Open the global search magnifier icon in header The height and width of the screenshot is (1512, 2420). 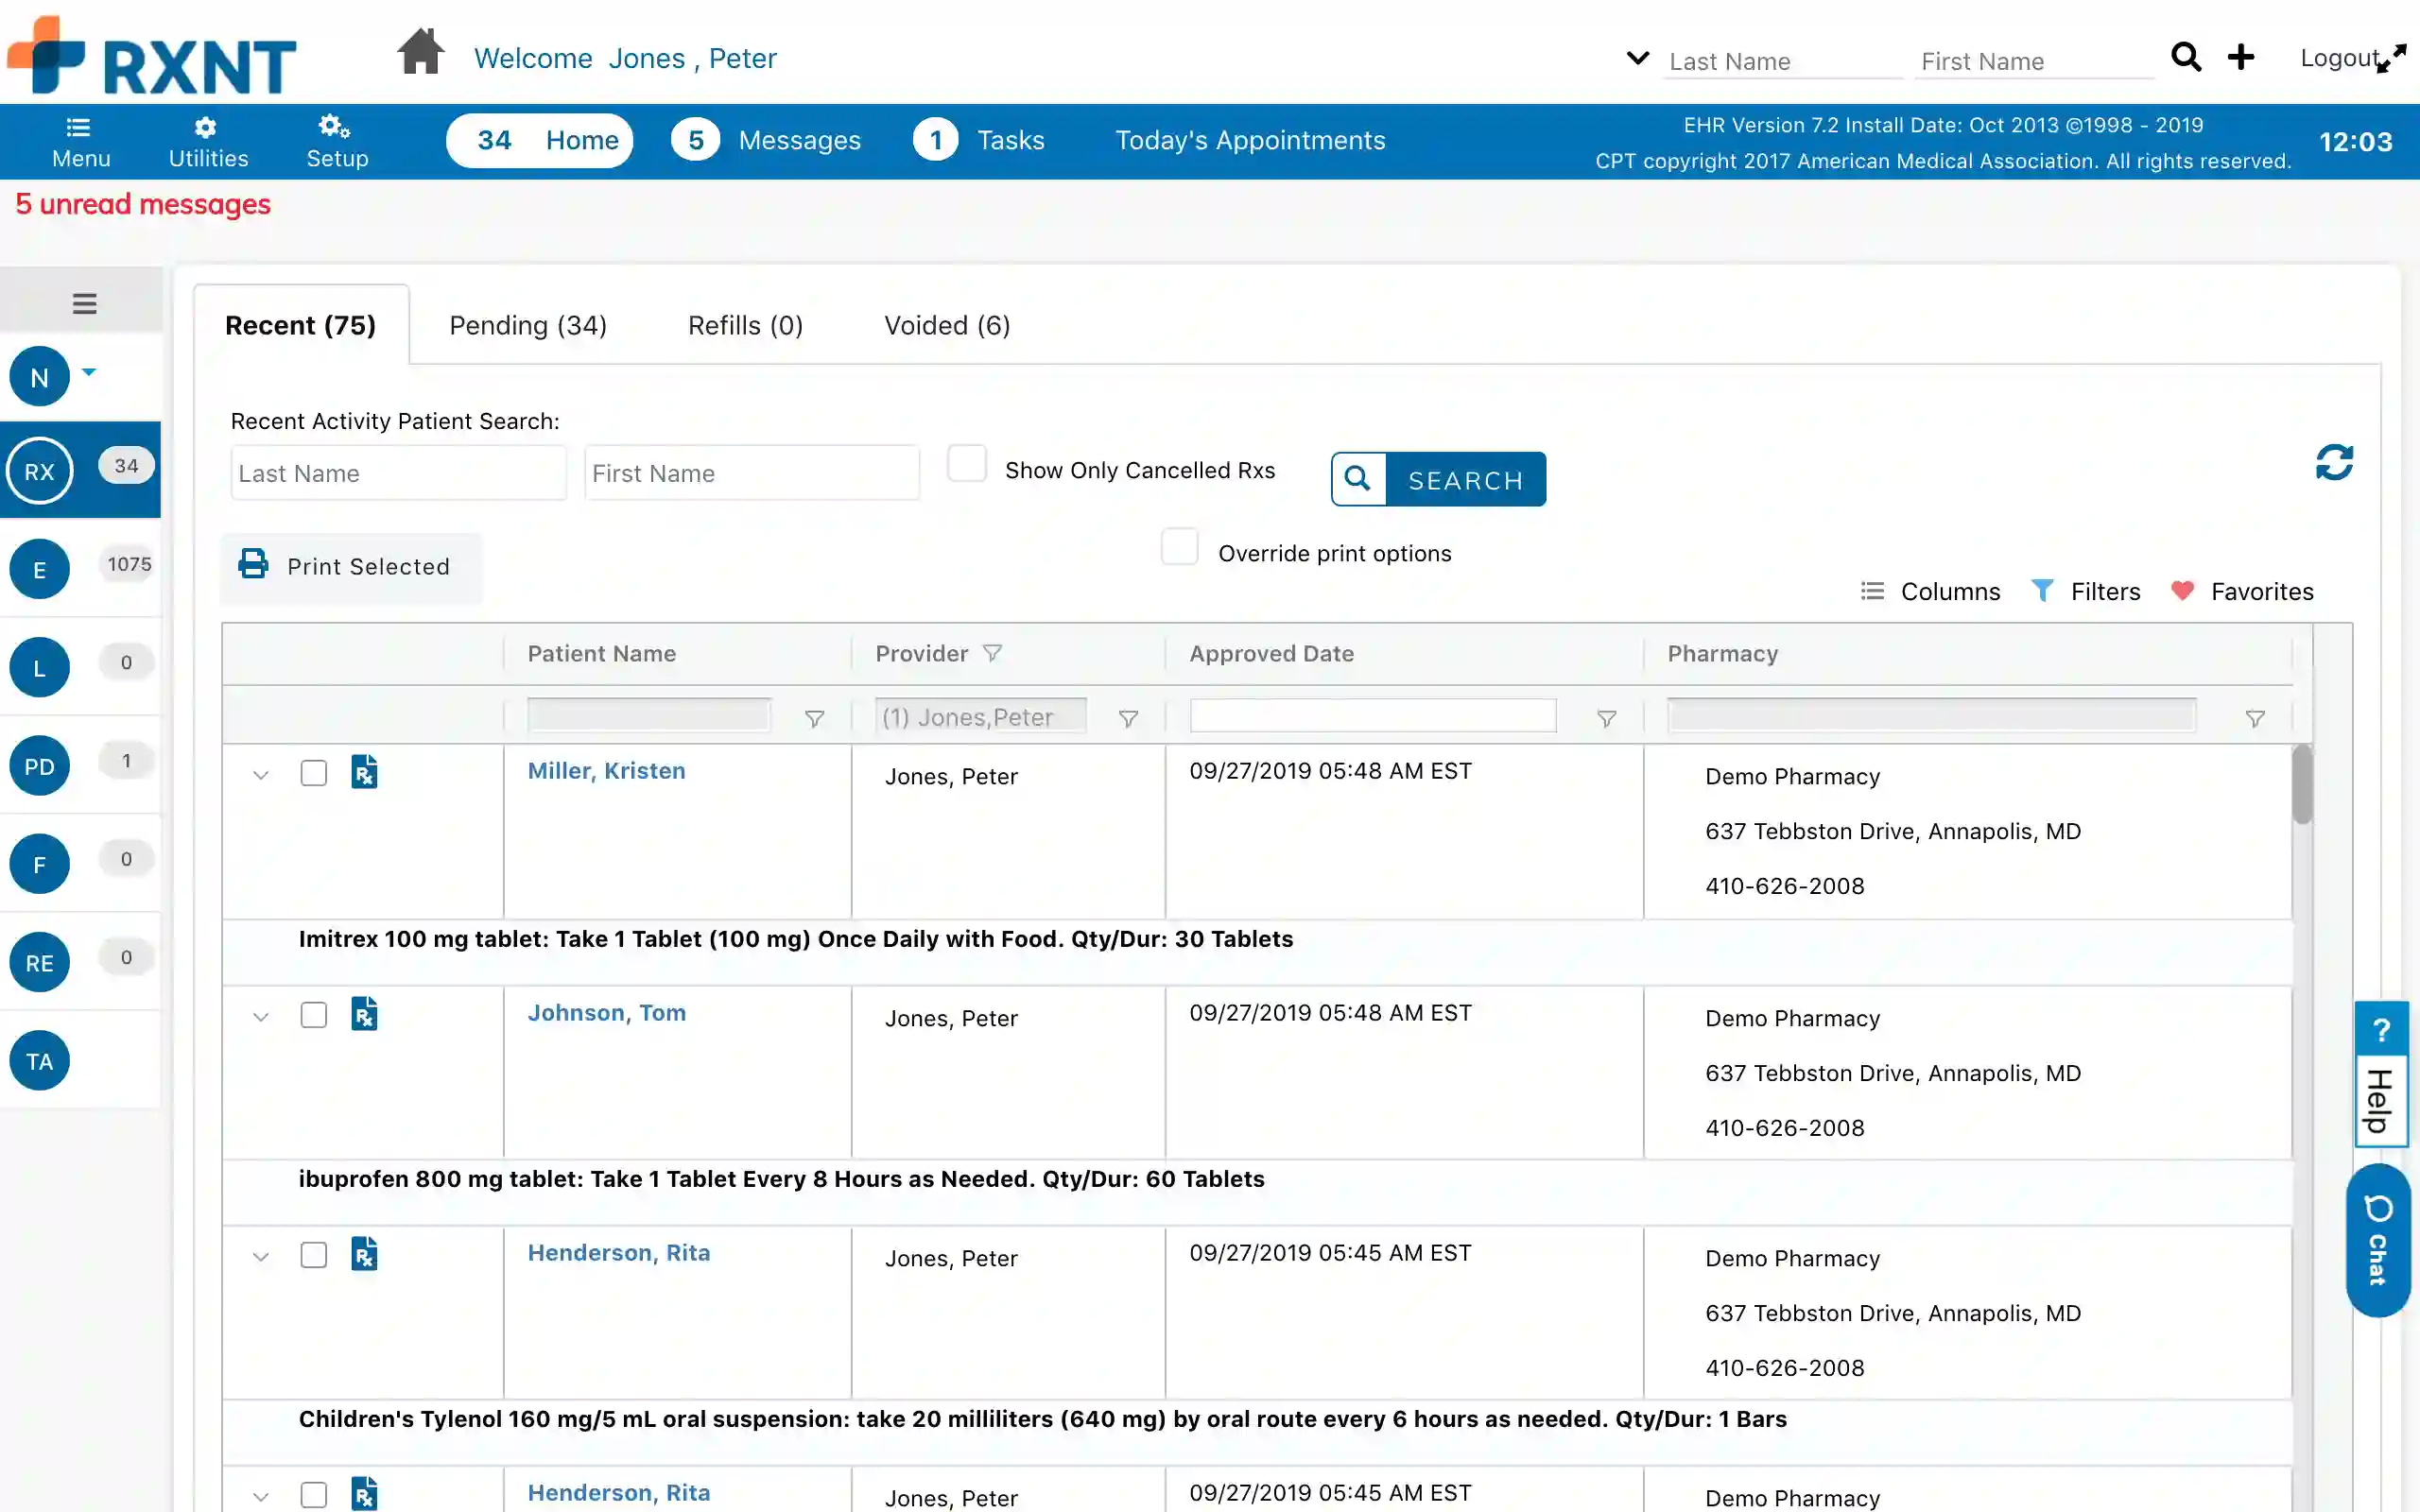coord(2186,57)
